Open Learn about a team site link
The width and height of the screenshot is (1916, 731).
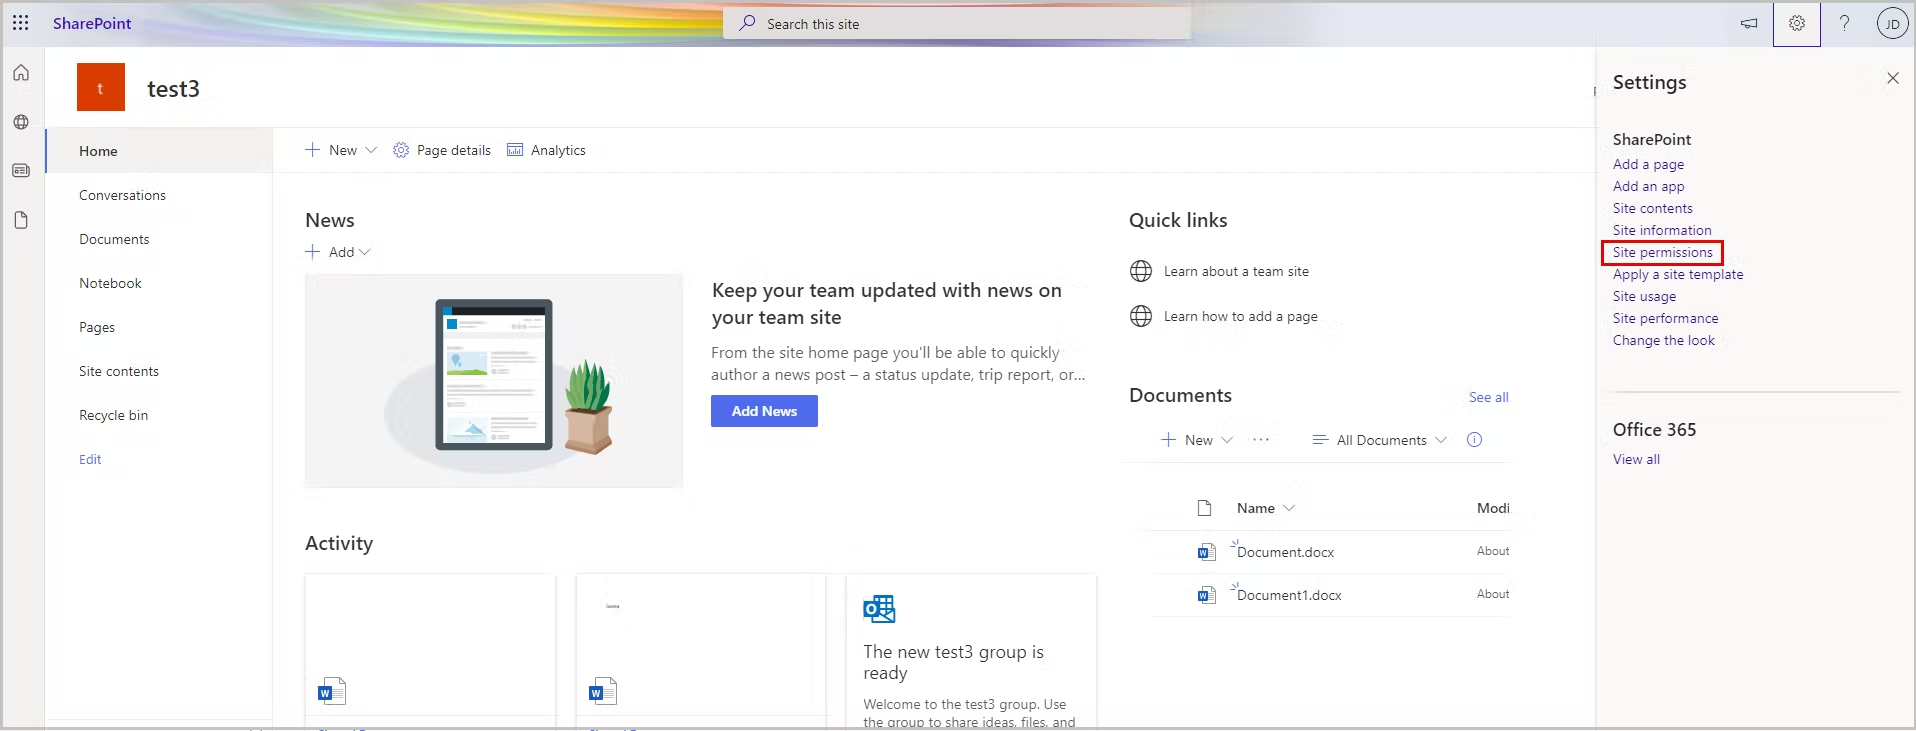point(1236,271)
